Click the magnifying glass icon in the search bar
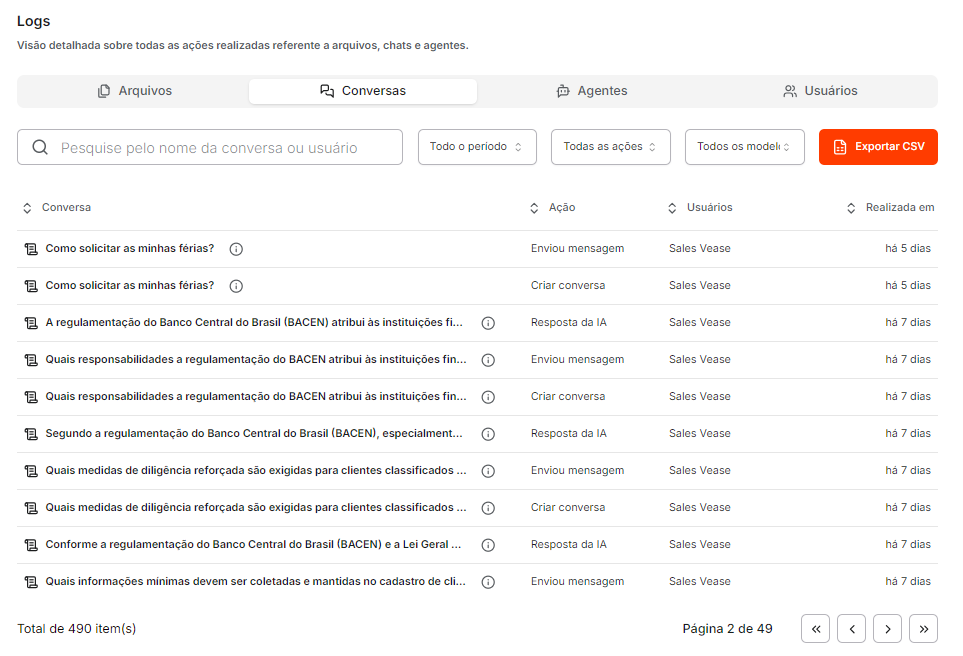 [x=40, y=147]
